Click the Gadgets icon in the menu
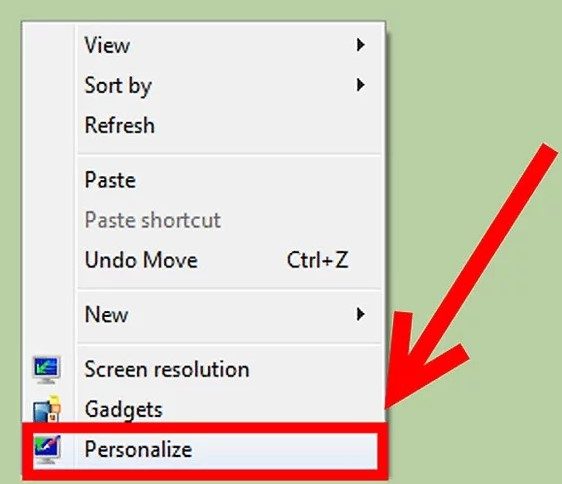The image size is (562, 484). tap(47, 408)
